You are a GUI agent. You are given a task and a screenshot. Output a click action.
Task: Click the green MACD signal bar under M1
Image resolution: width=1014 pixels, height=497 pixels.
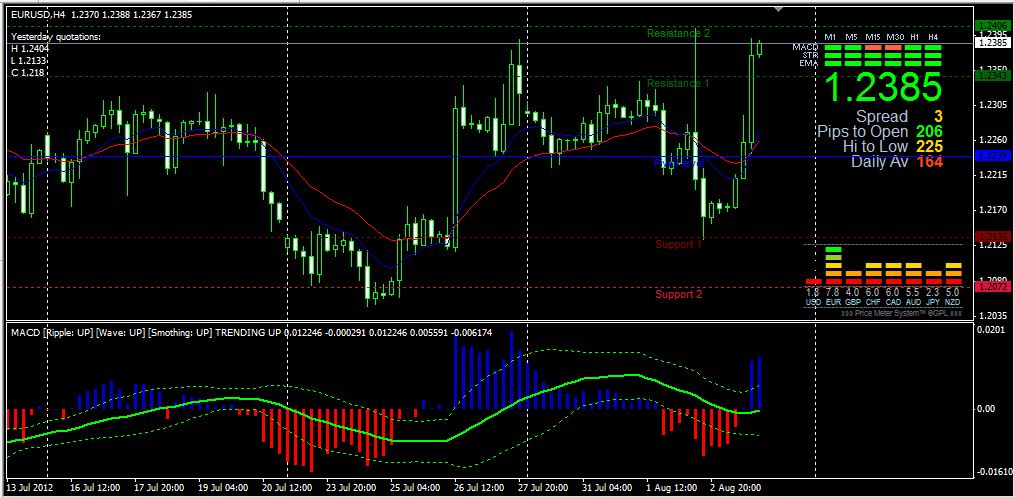click(x=833, y=47)
